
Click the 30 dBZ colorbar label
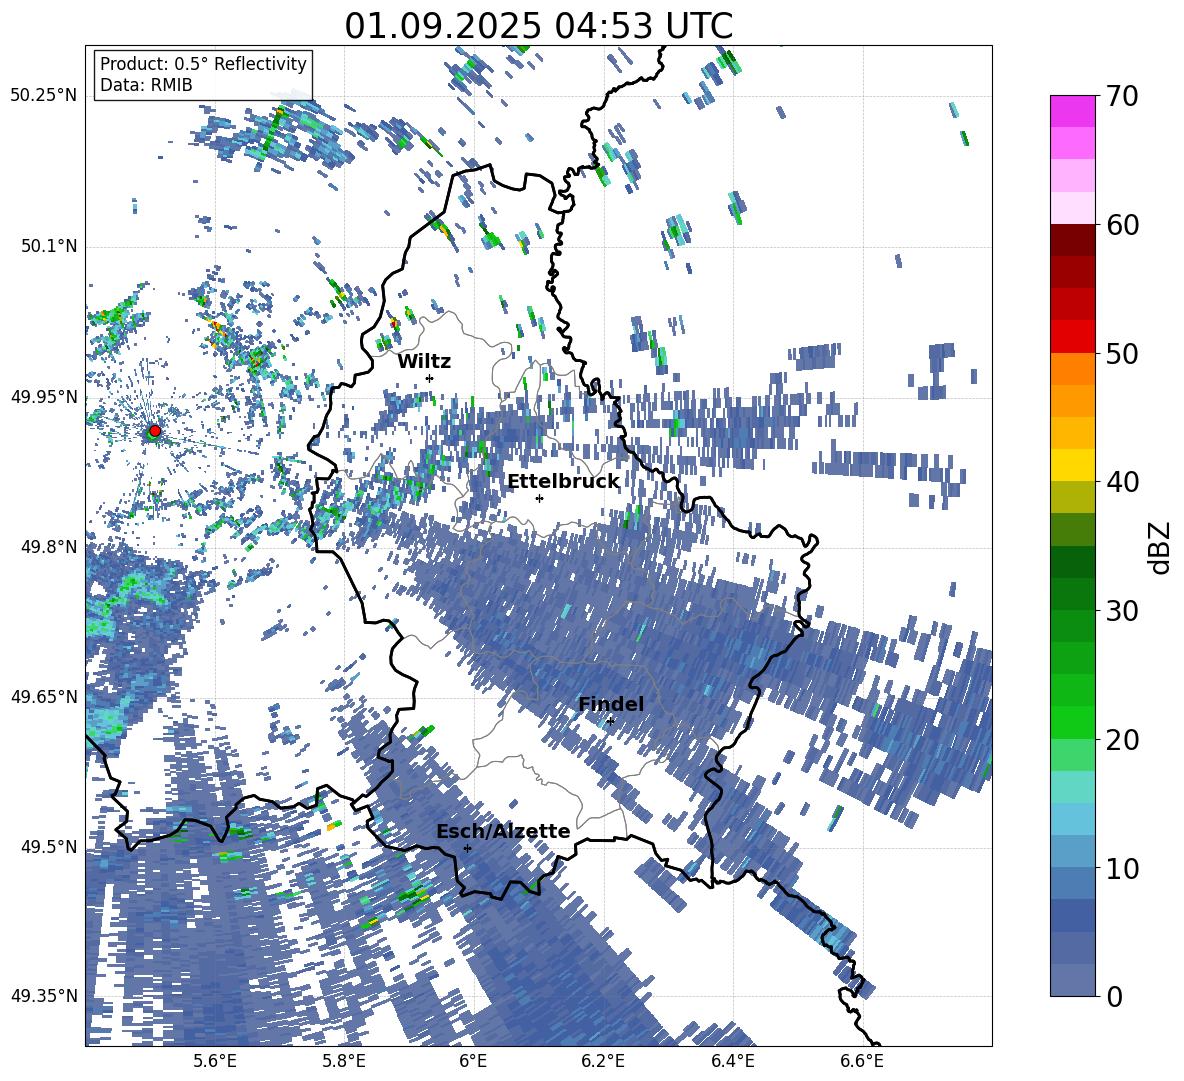(1122, 610)
